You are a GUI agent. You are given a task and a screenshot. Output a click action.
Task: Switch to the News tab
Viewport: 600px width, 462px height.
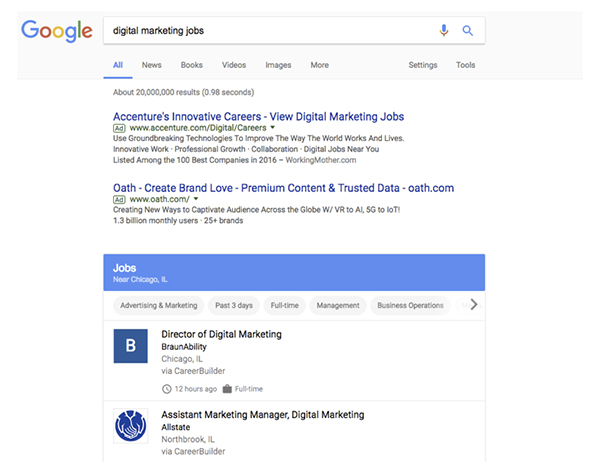click(152, 65)
